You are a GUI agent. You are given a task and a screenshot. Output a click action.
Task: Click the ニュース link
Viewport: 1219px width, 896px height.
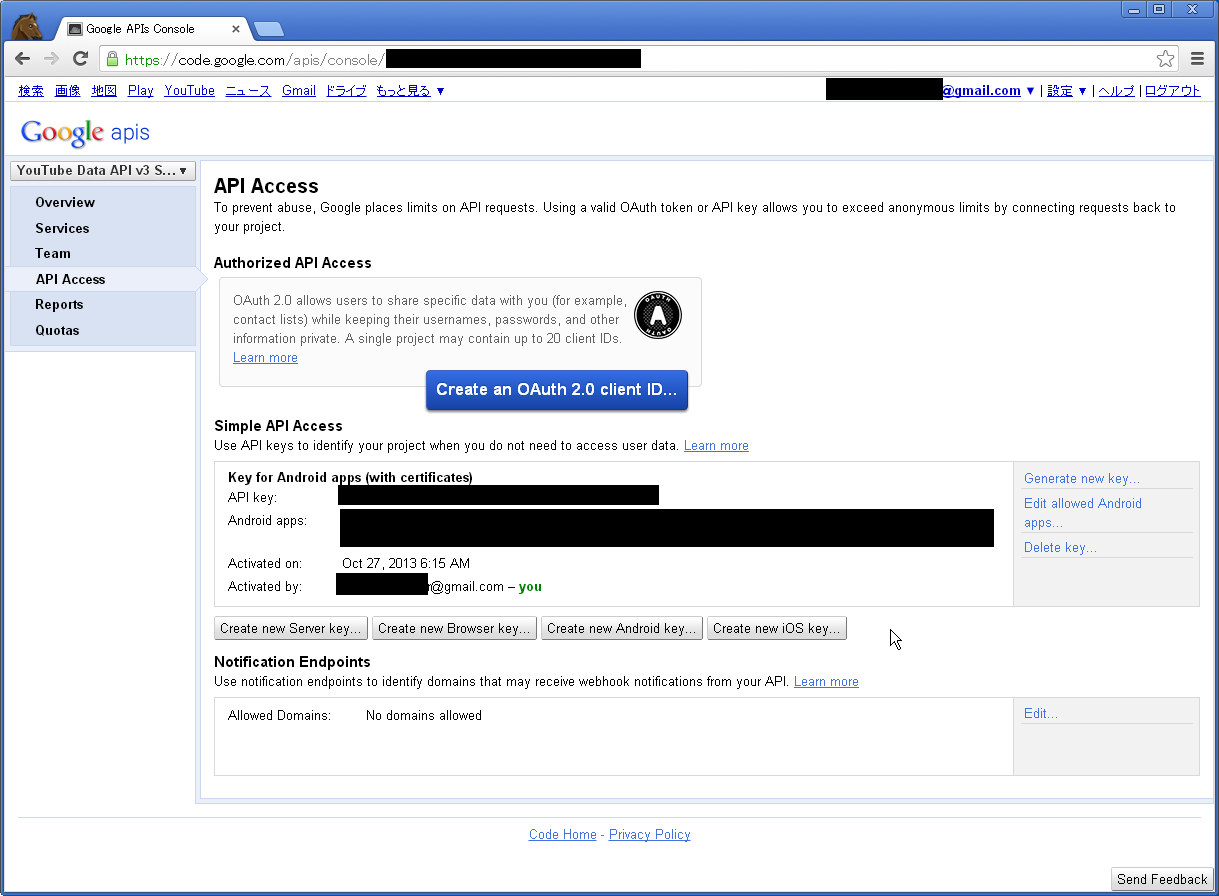coord(248,91)
